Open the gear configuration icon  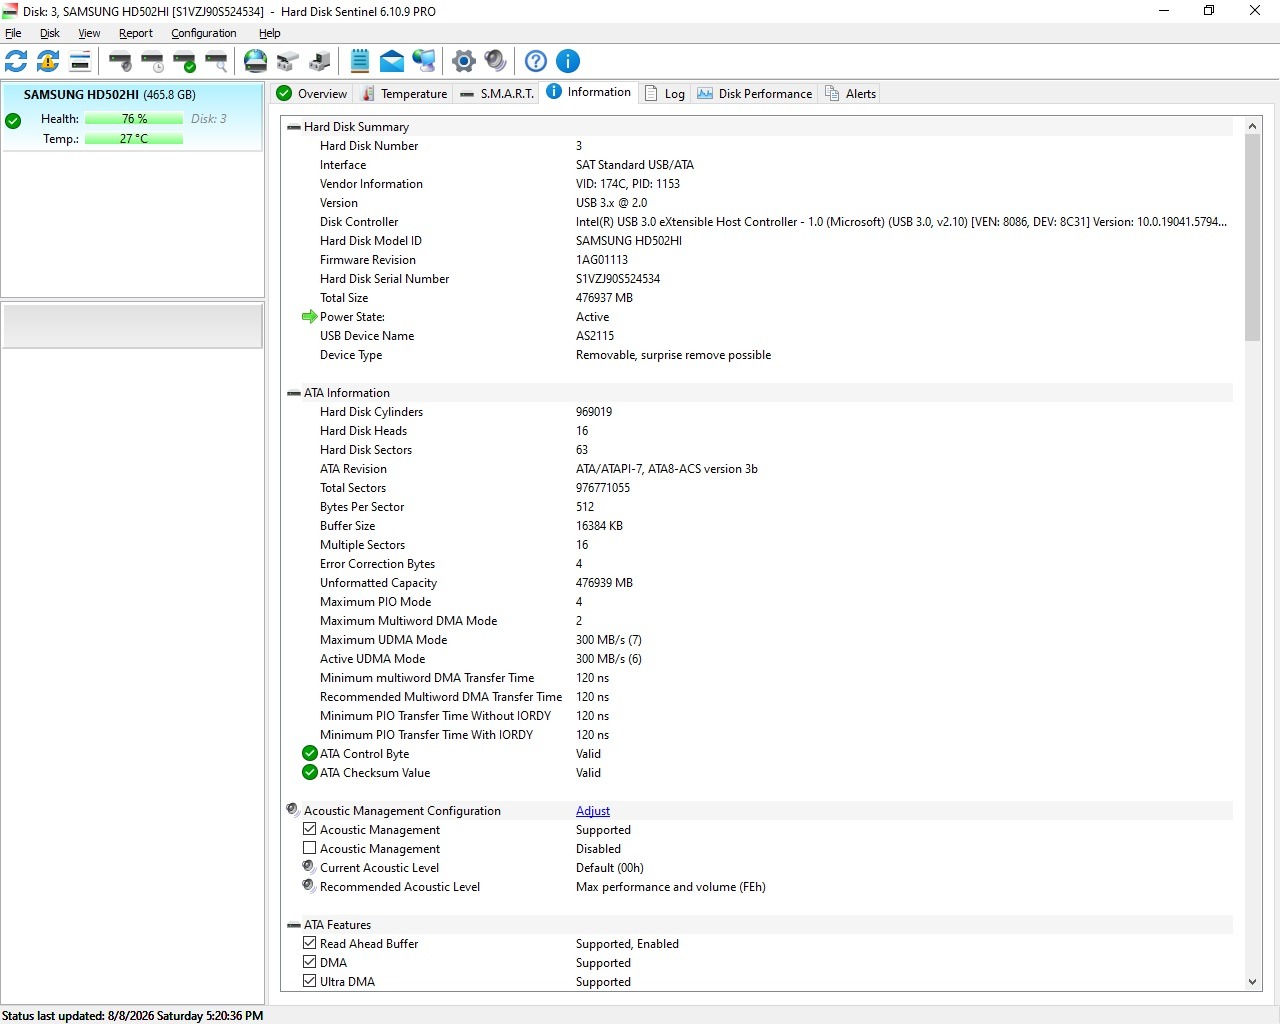464,61
